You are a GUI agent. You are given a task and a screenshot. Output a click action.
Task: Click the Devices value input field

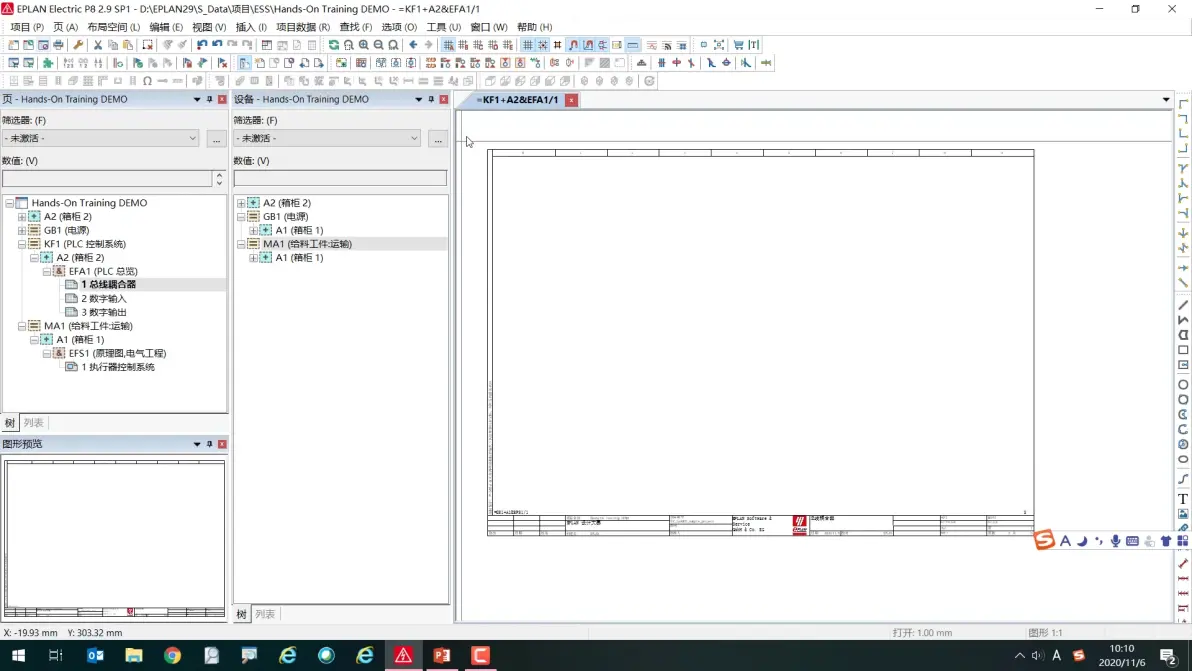coord(340,178)
